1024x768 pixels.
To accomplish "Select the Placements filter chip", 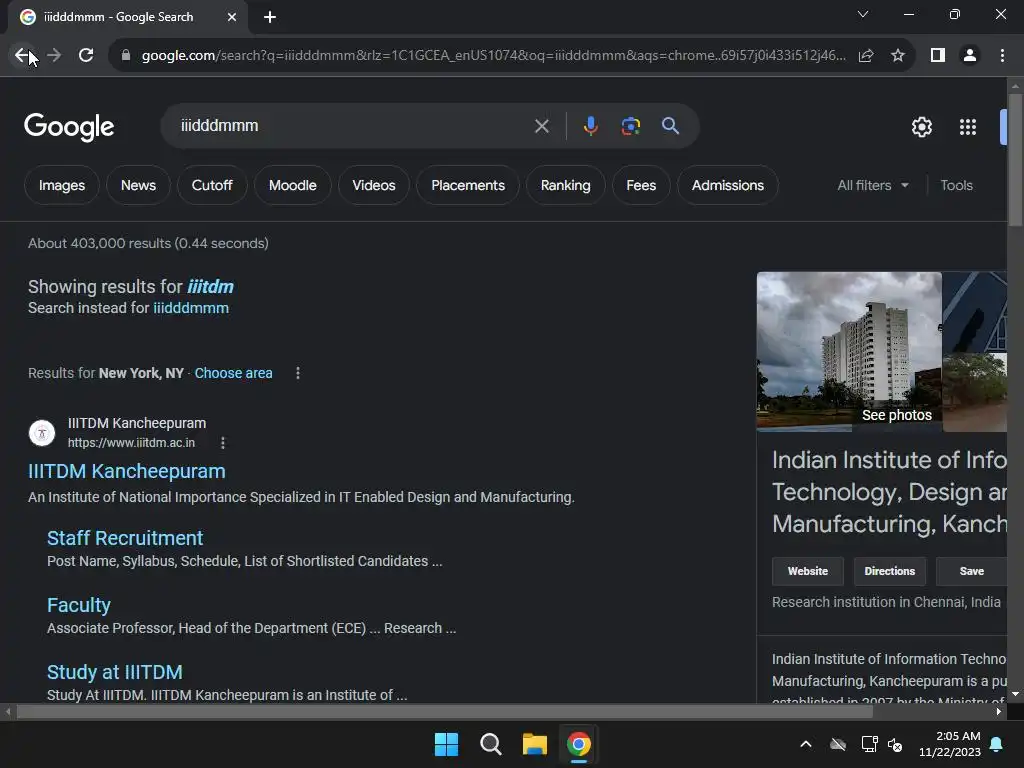I will click(468, 185).
